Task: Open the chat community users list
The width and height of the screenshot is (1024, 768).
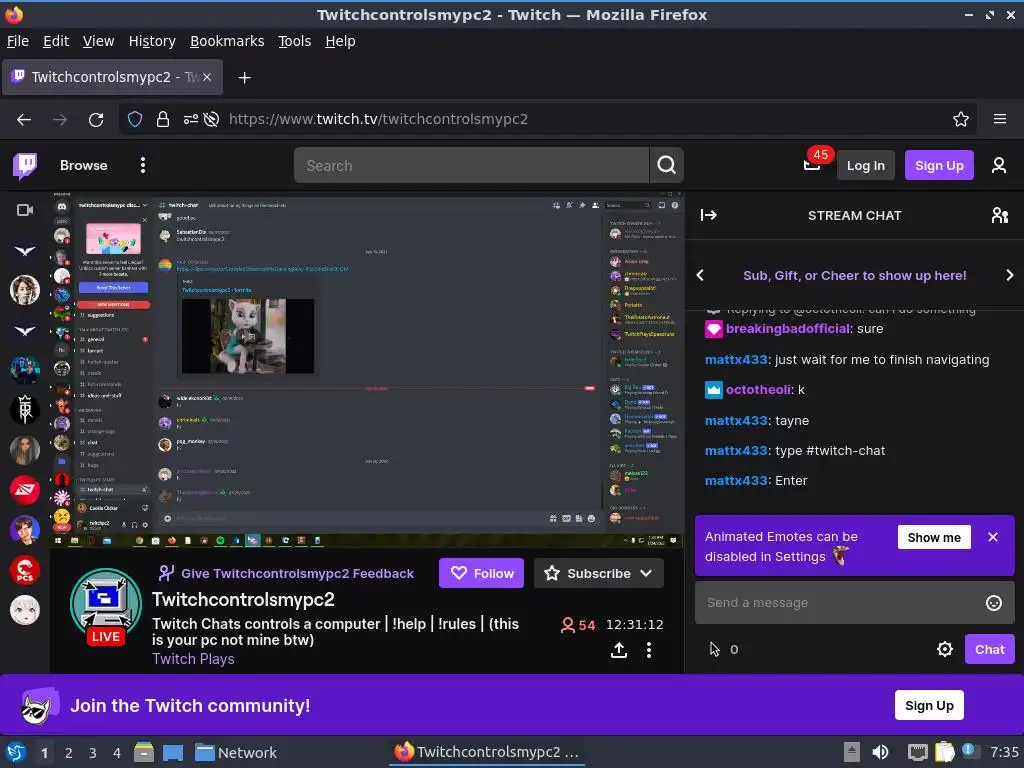Action: (1000, 215)
